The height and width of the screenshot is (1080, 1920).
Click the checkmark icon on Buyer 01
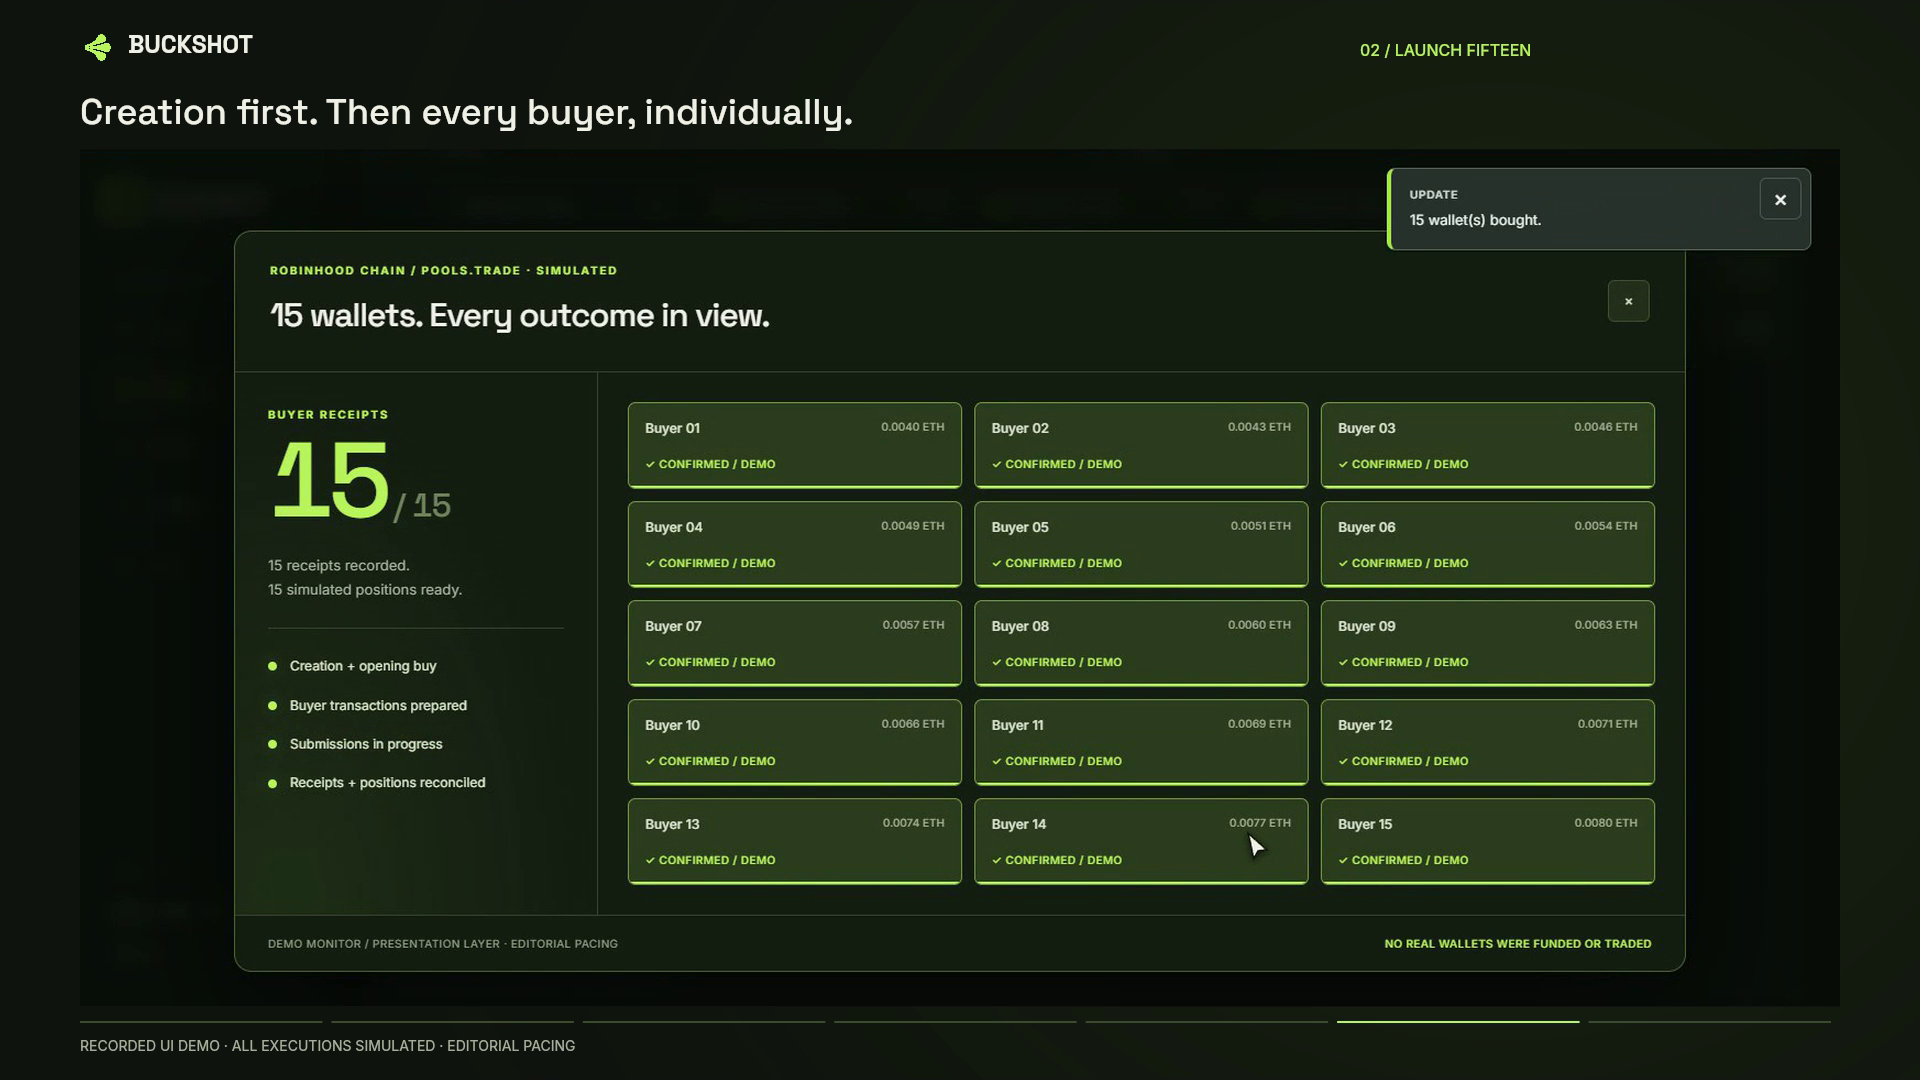[x=650, y=464]
